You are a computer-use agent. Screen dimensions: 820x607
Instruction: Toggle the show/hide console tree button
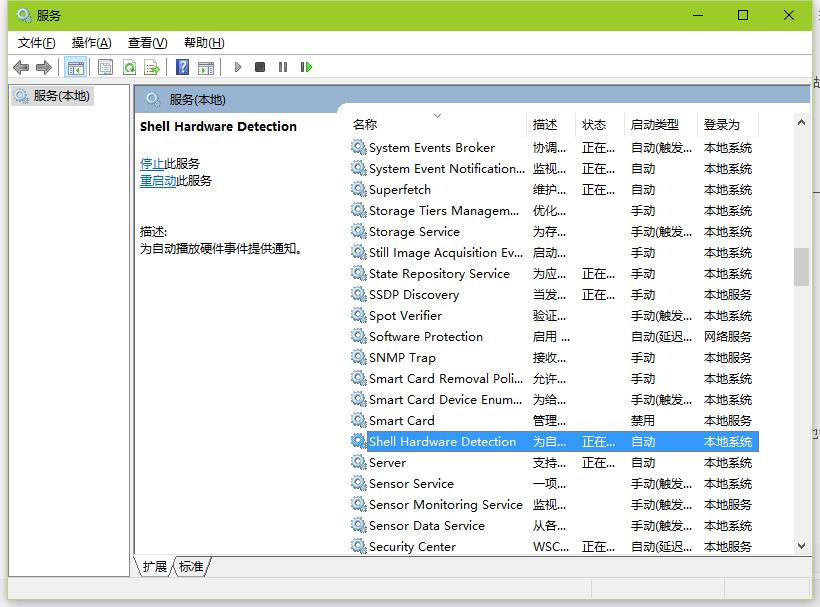(75, 67)
